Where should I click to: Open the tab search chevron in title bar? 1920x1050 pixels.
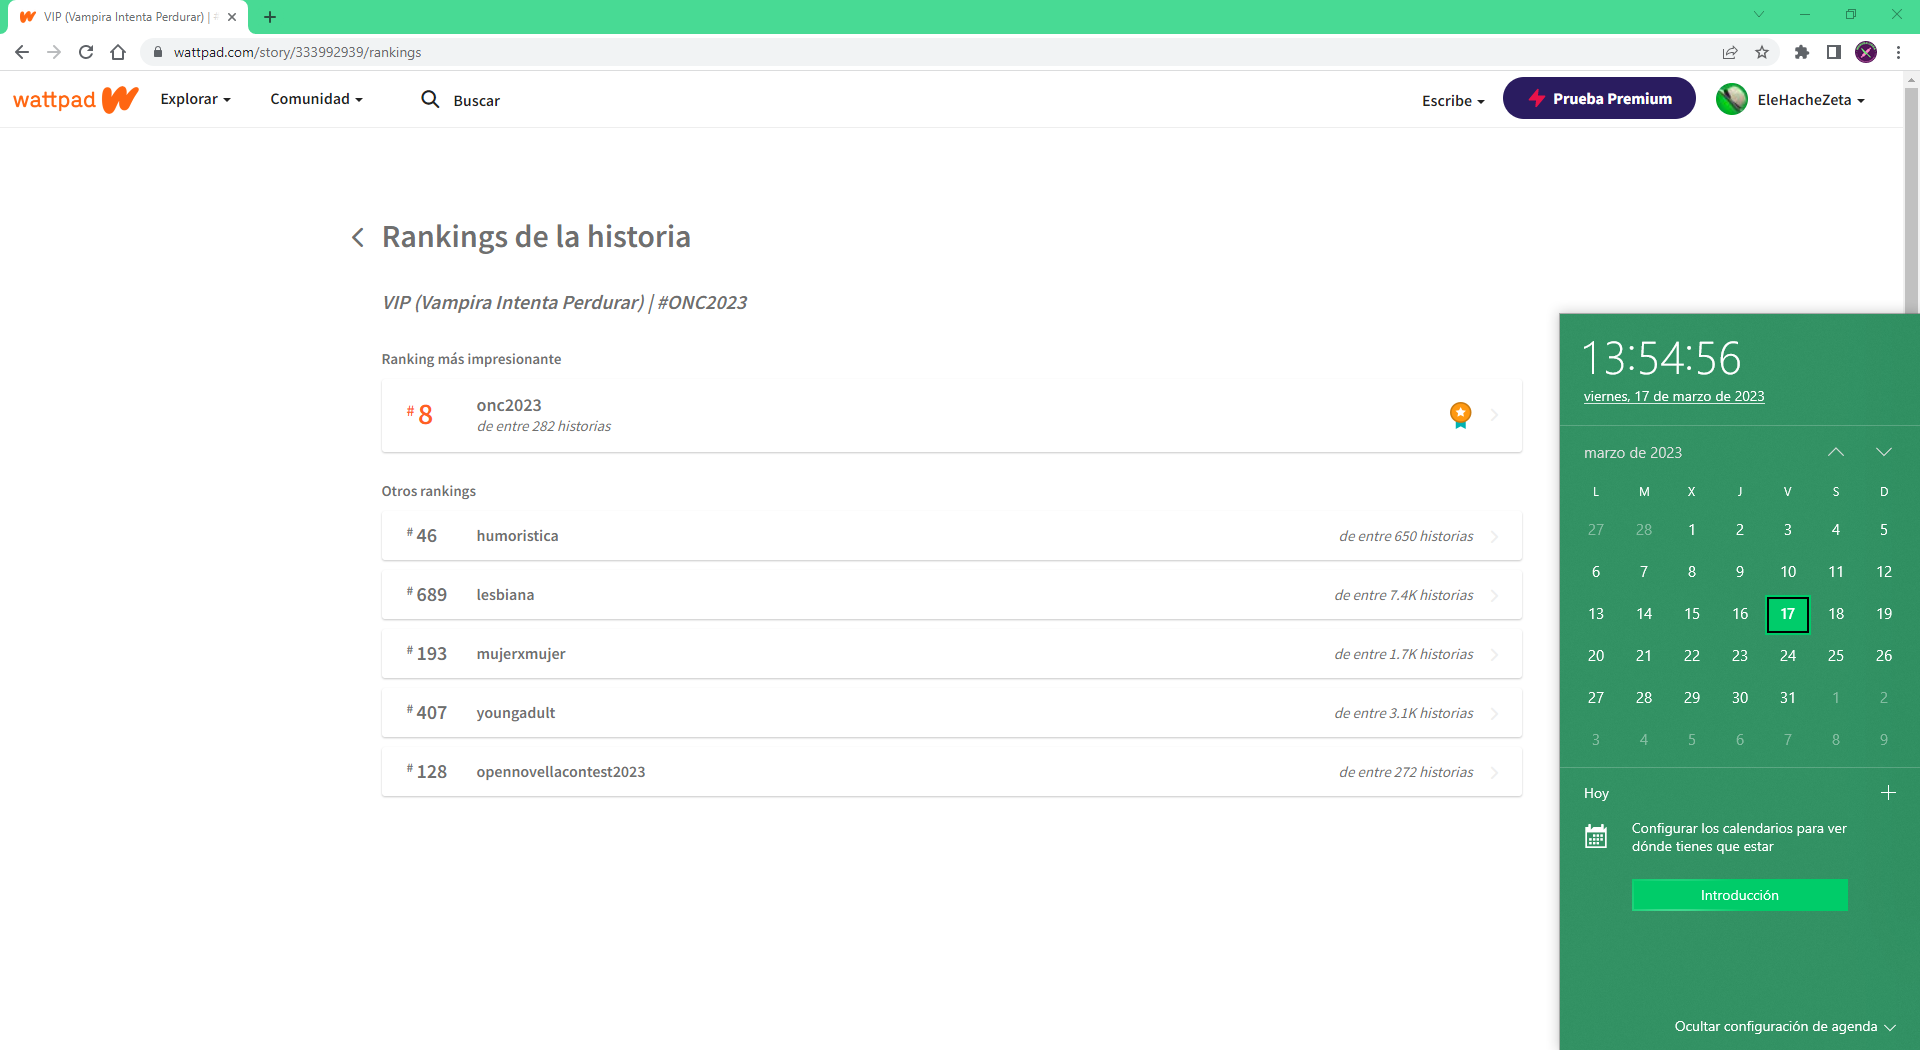click(1759, 14)
